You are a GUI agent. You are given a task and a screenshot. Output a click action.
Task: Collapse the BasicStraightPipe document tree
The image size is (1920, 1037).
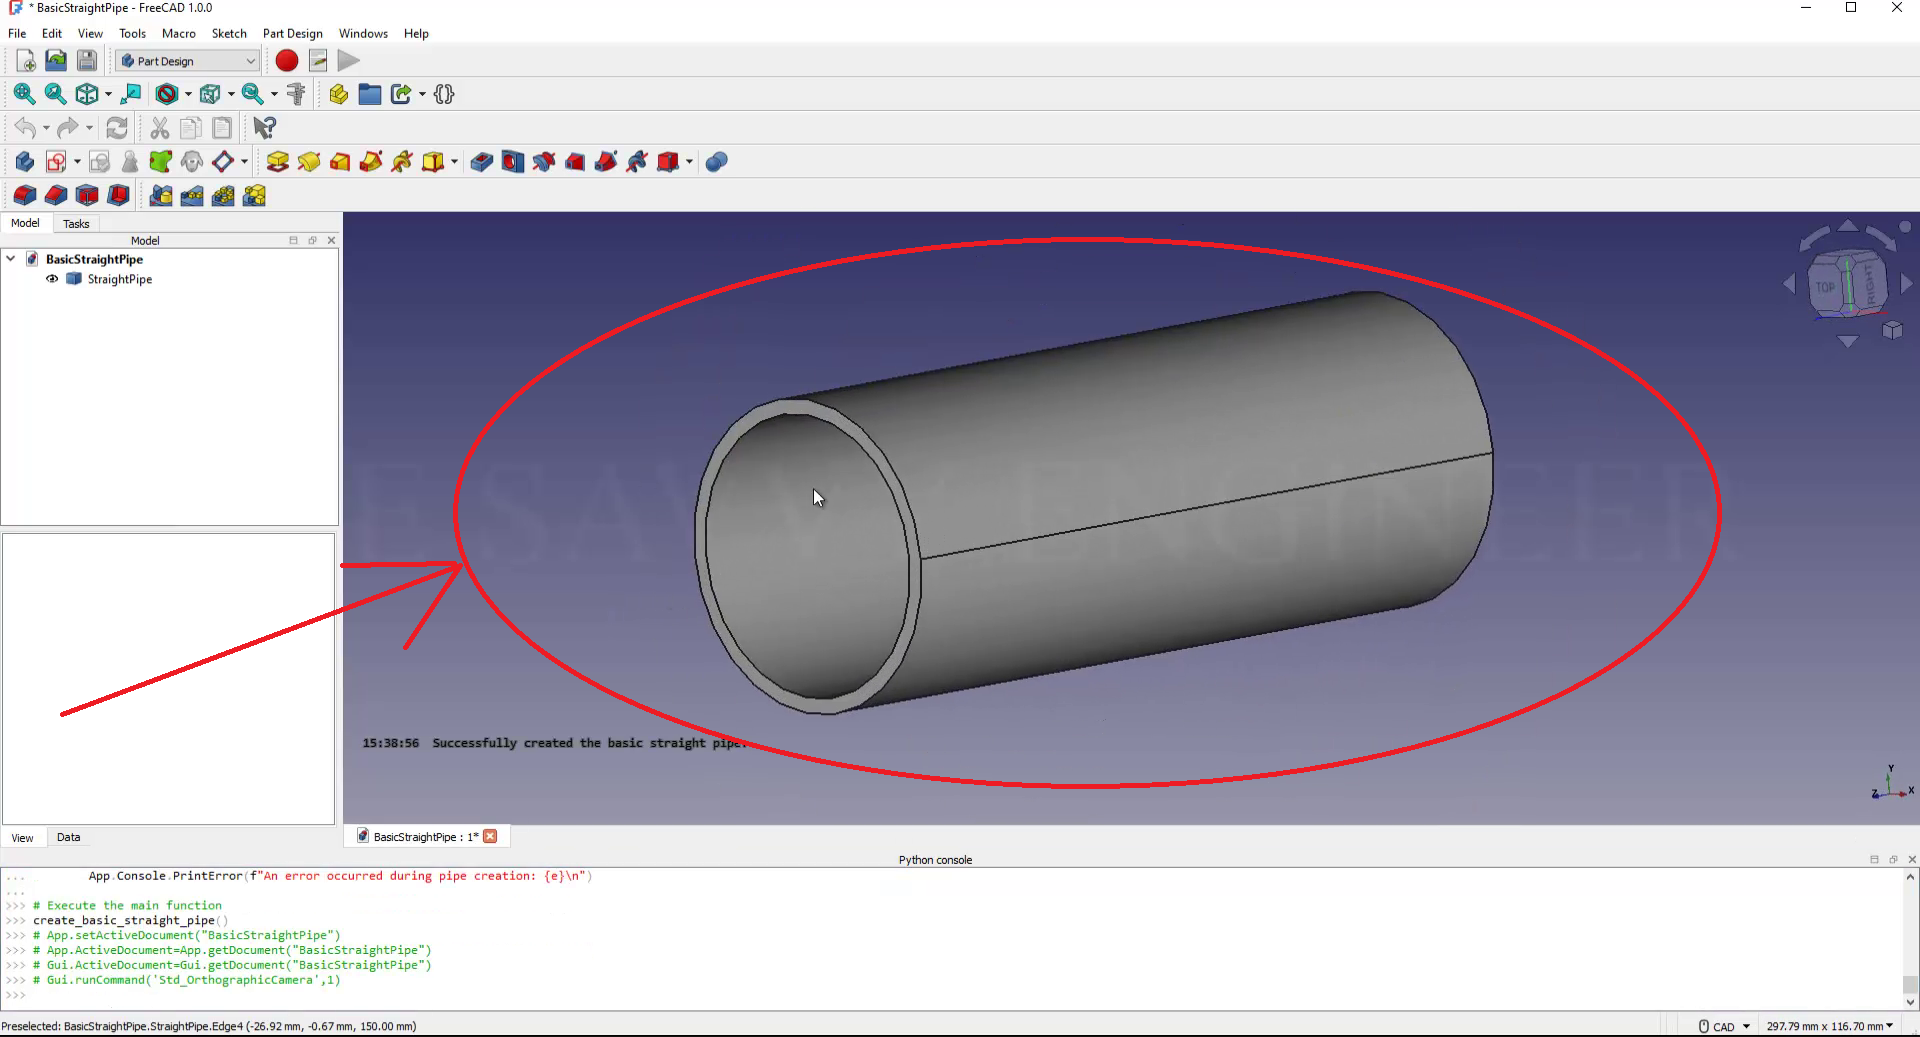[11, 259]
